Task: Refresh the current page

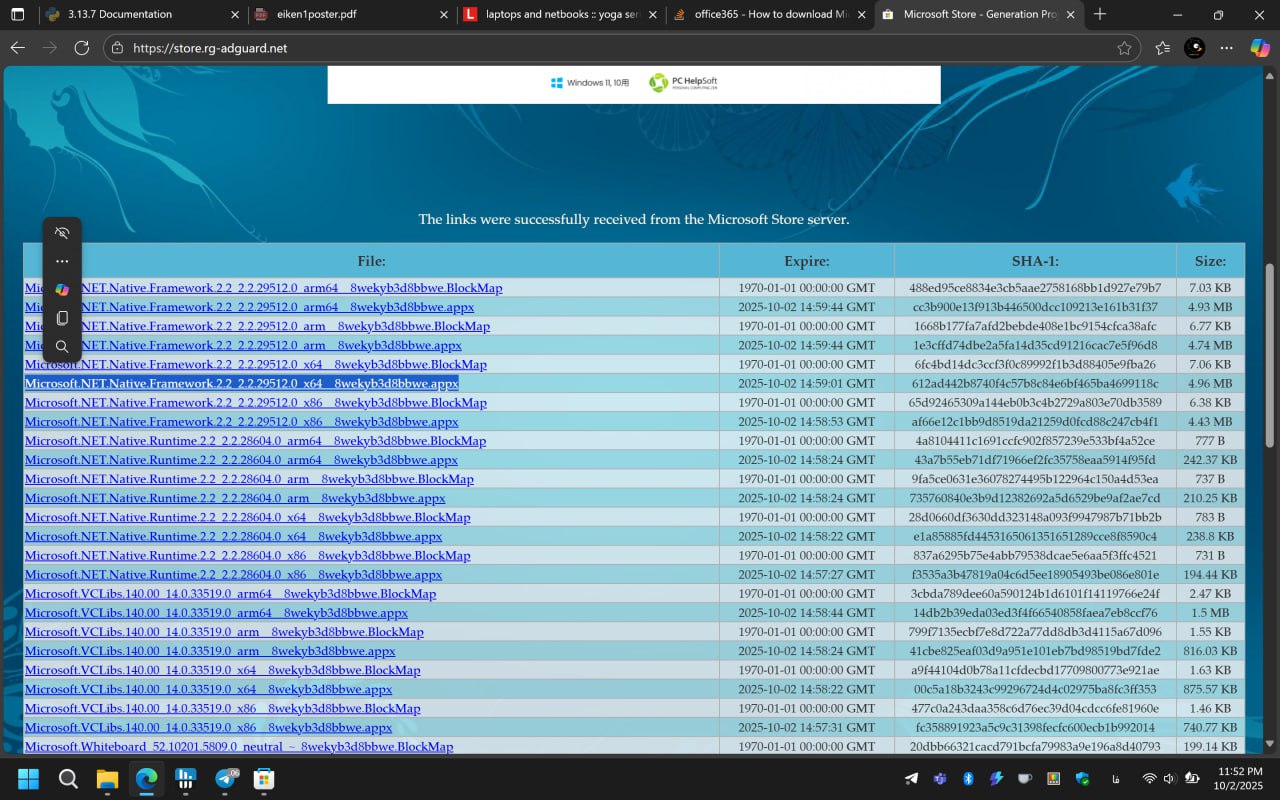Action: point(82,48)
